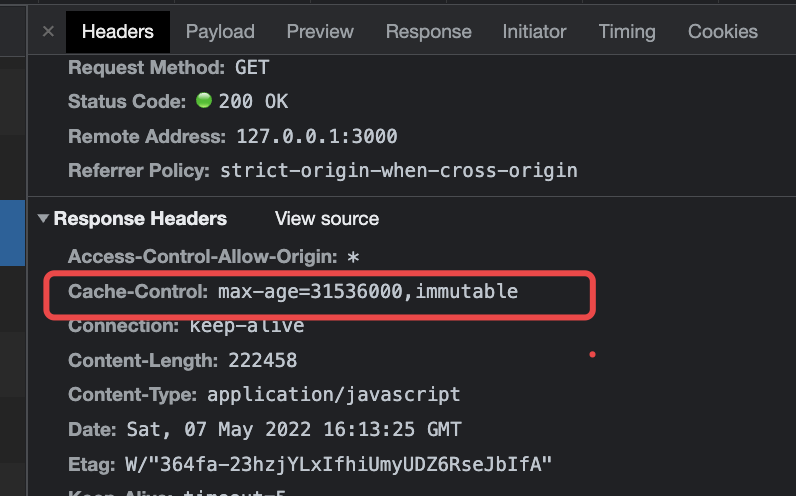Click the Response Headers section title
The image size is (796, 496).
coord(140,219)
